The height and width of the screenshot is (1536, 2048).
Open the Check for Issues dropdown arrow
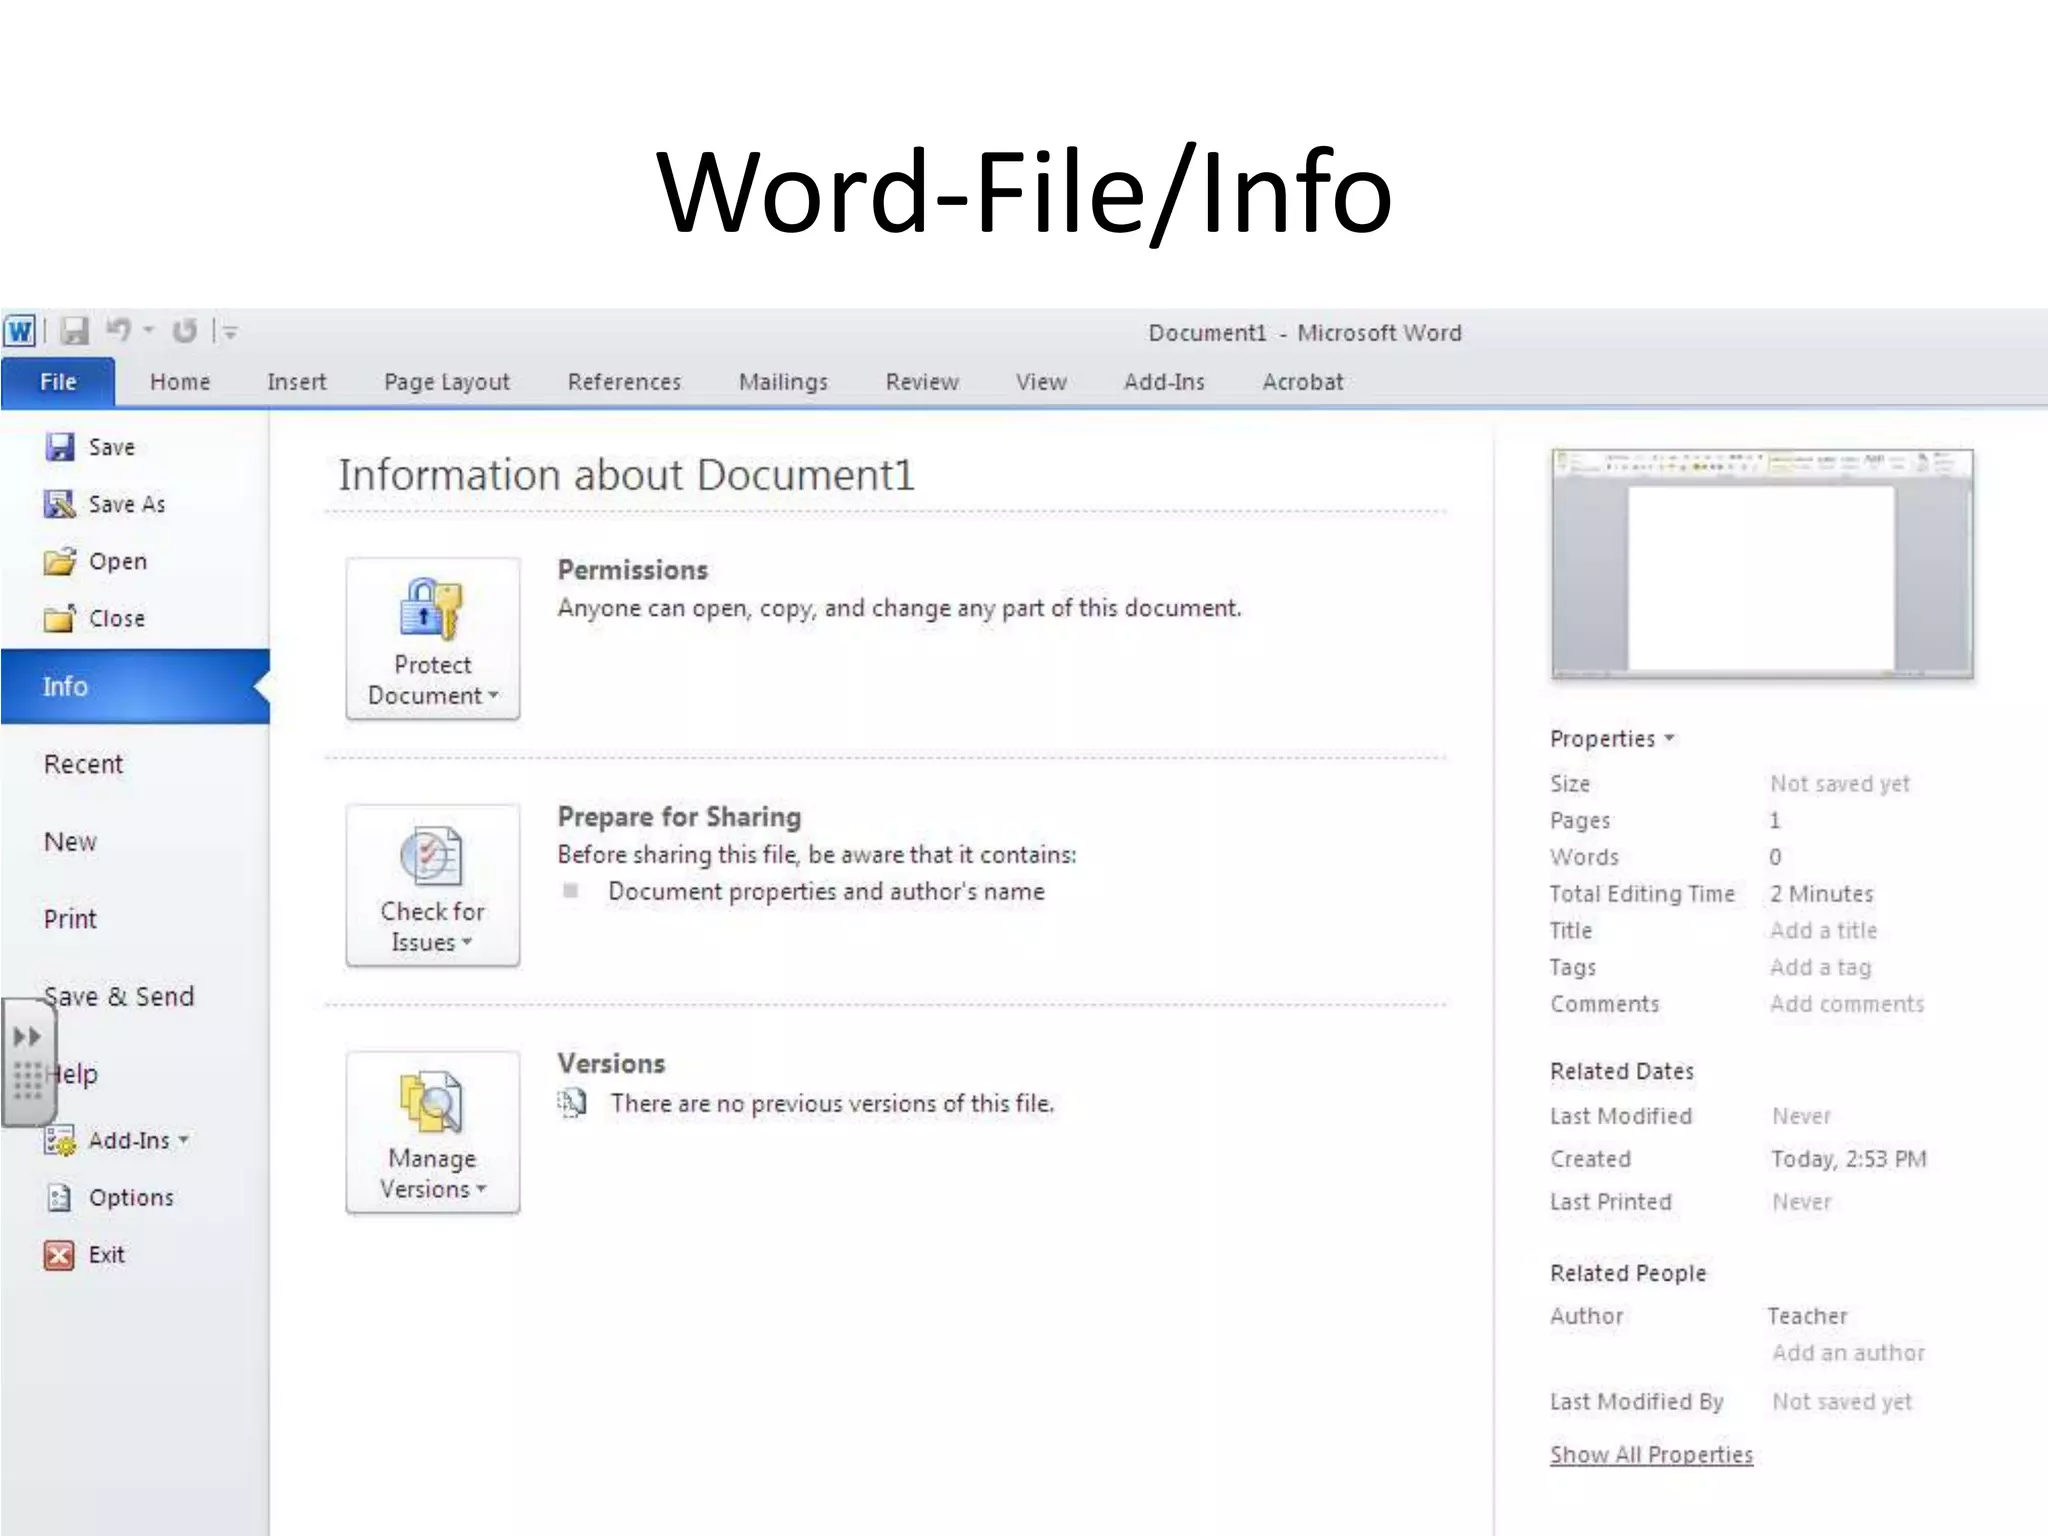pos(466,942)
